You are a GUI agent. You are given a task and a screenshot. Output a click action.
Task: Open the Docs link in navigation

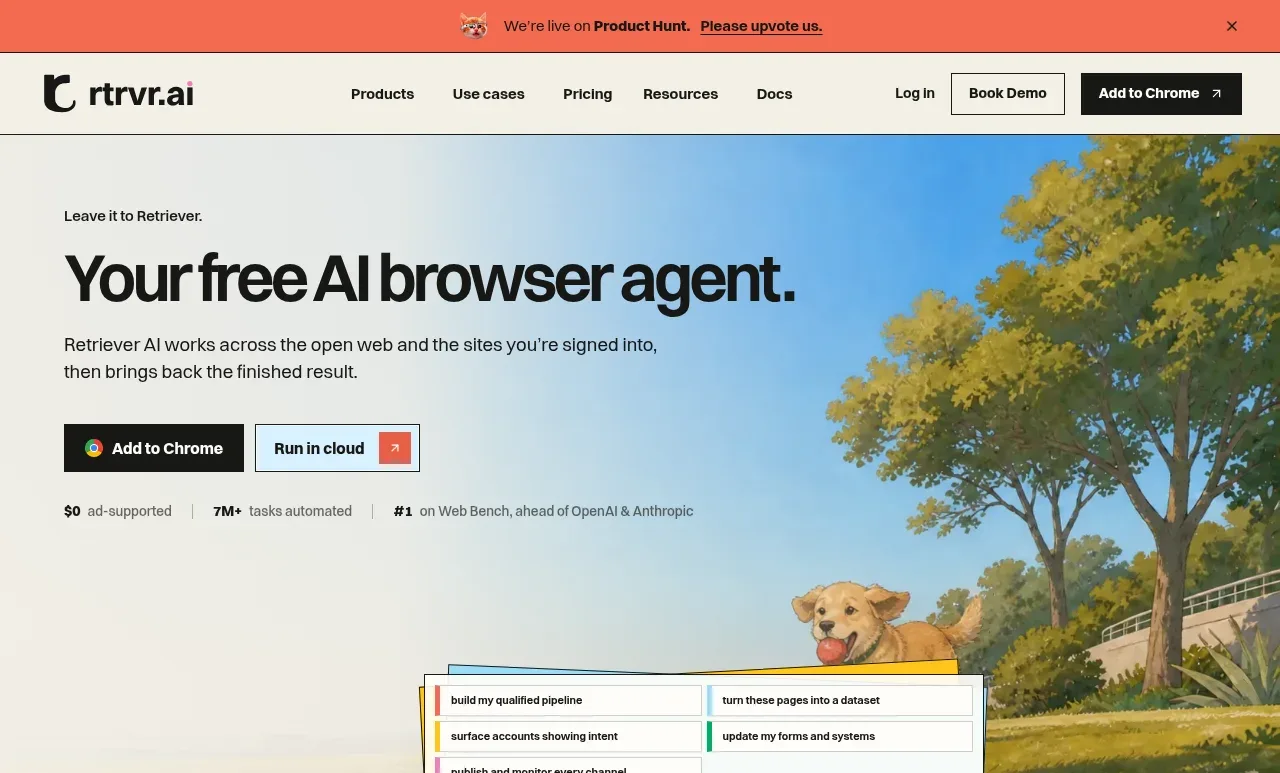(x=774, y=94)
